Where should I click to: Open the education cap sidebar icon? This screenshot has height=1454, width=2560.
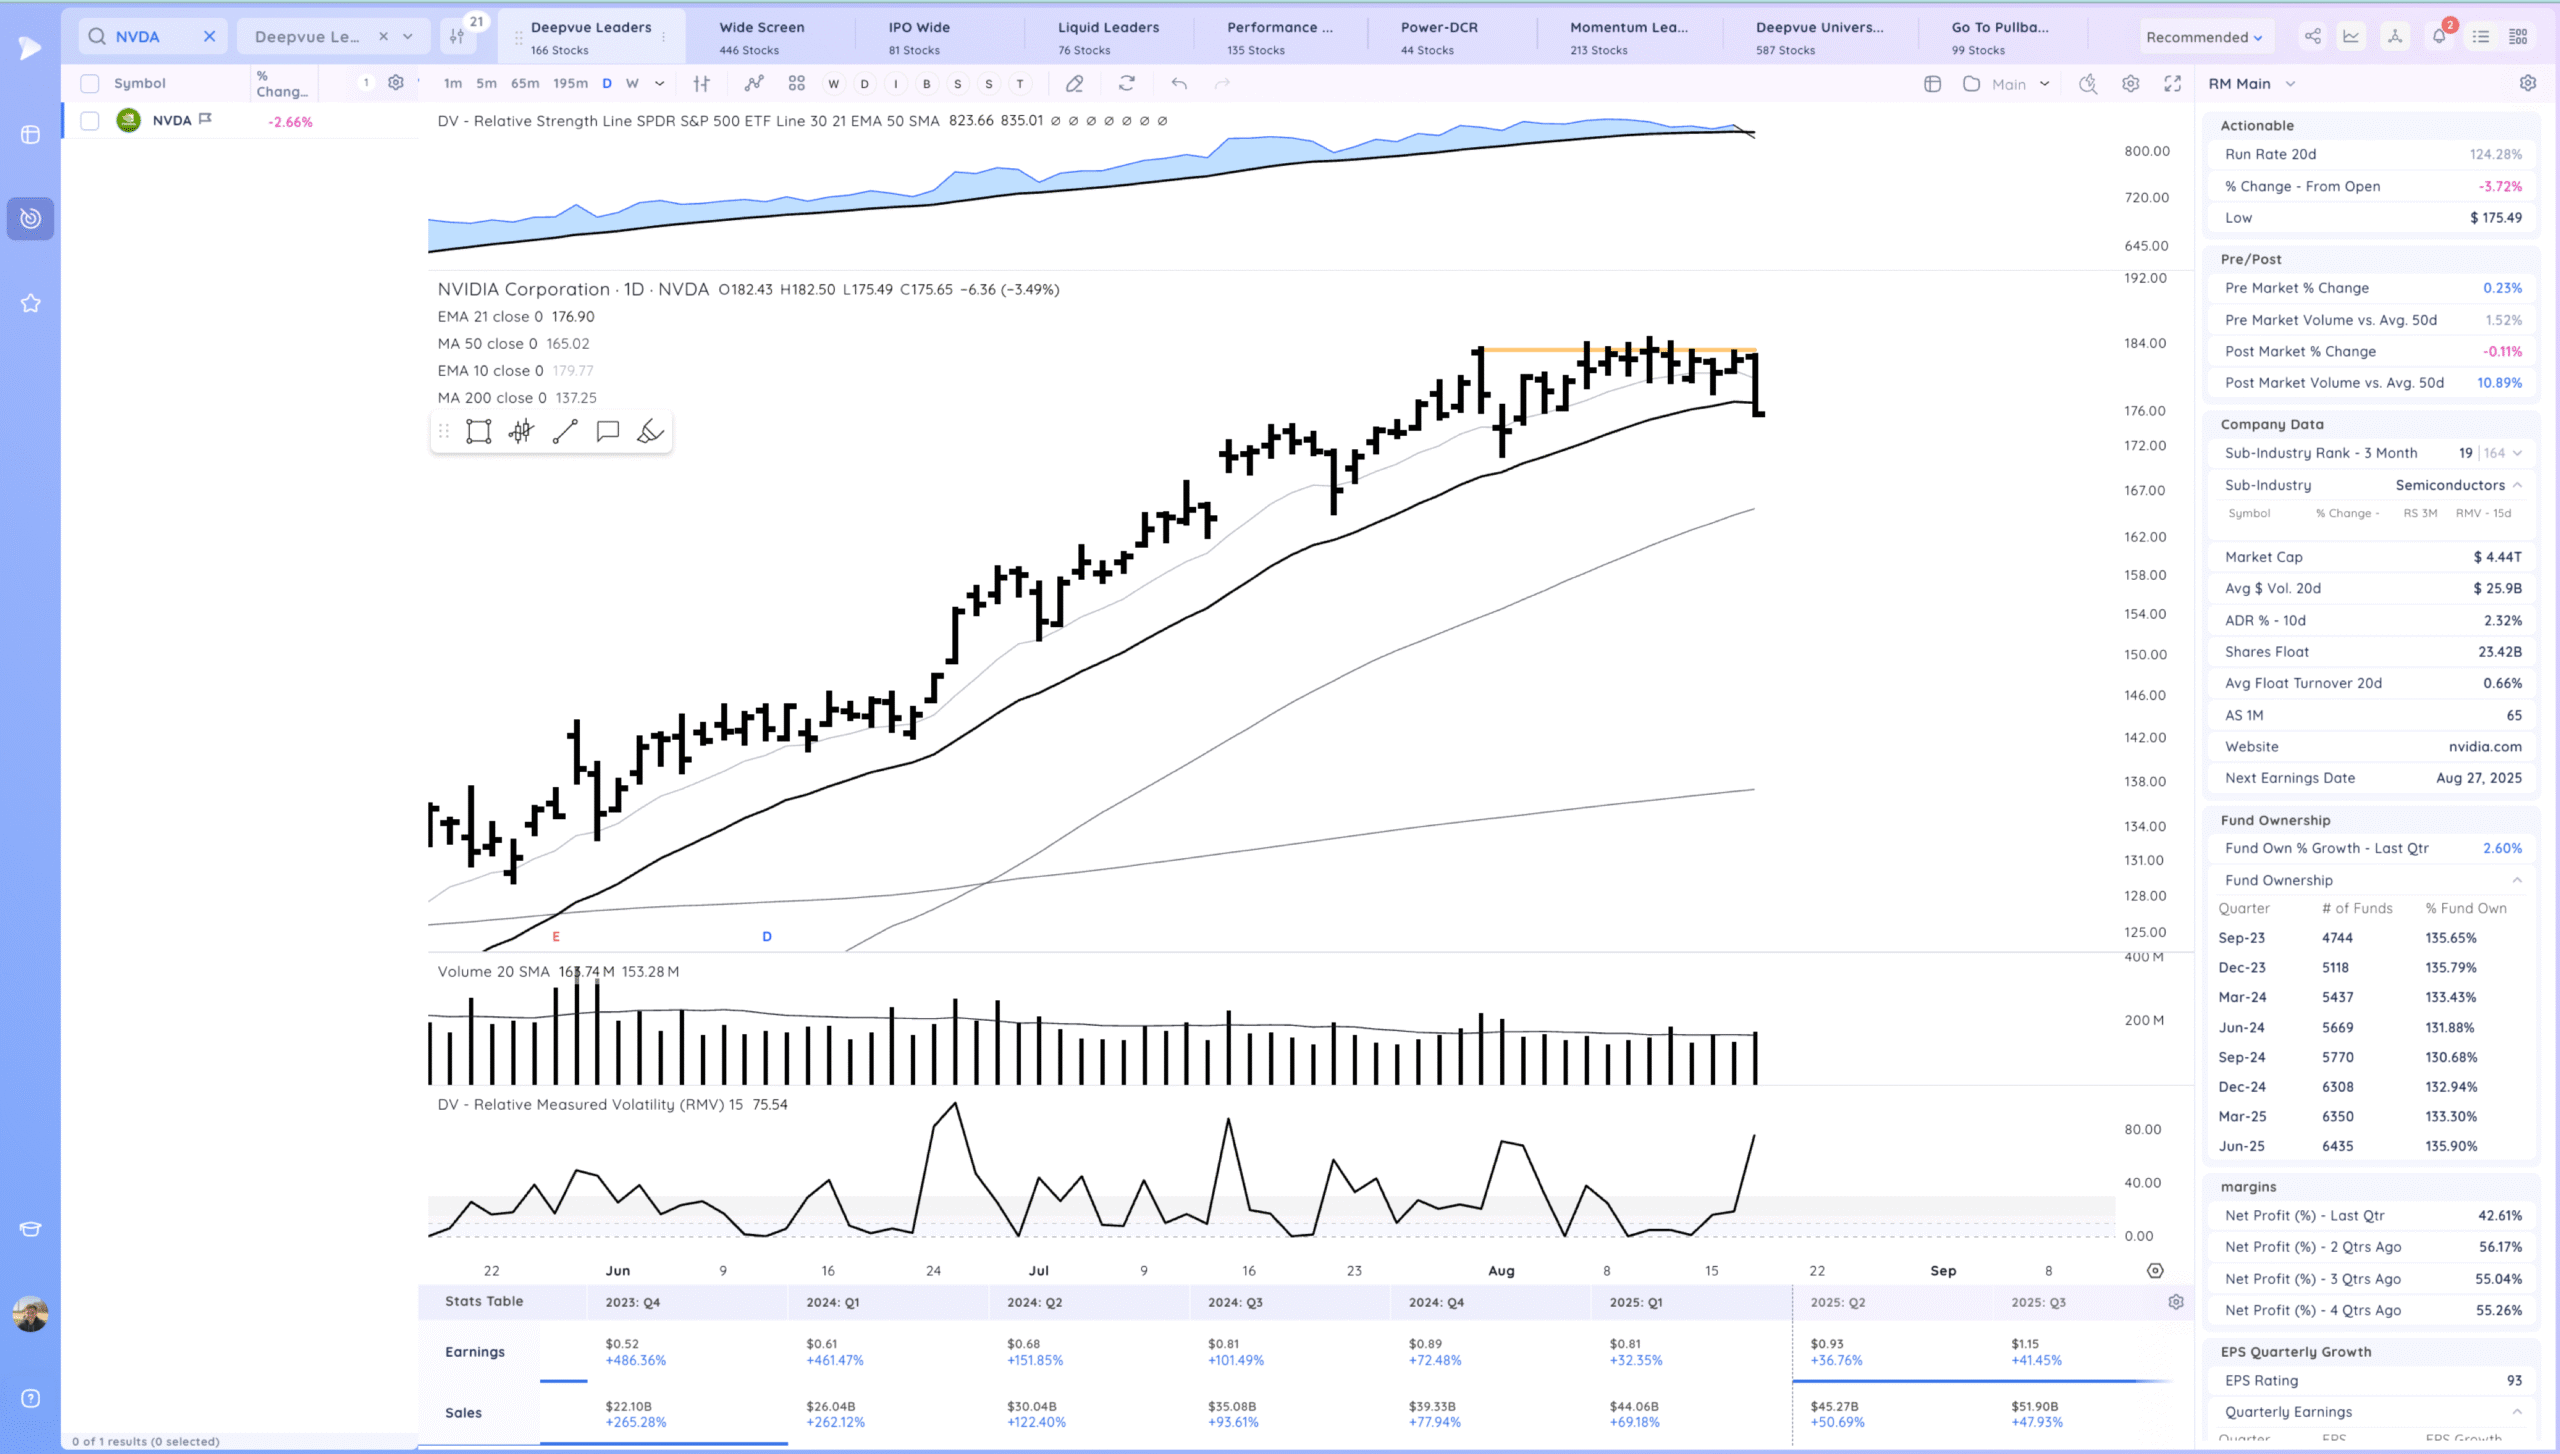[31, 1230]
